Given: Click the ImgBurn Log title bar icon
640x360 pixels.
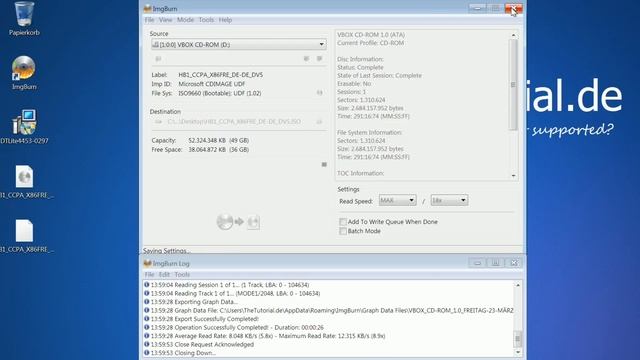Looking at the screenshot, I should [x=147, y=263].
